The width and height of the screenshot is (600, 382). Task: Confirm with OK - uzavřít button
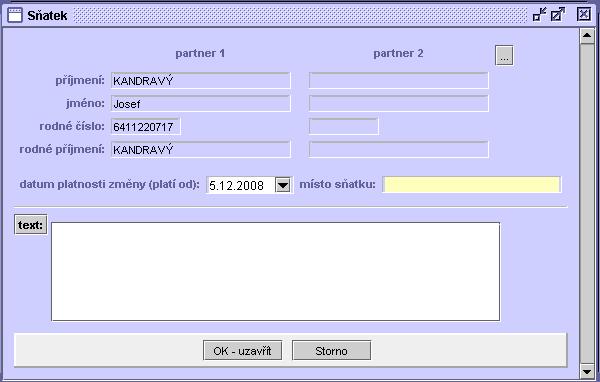pos(243,350)
